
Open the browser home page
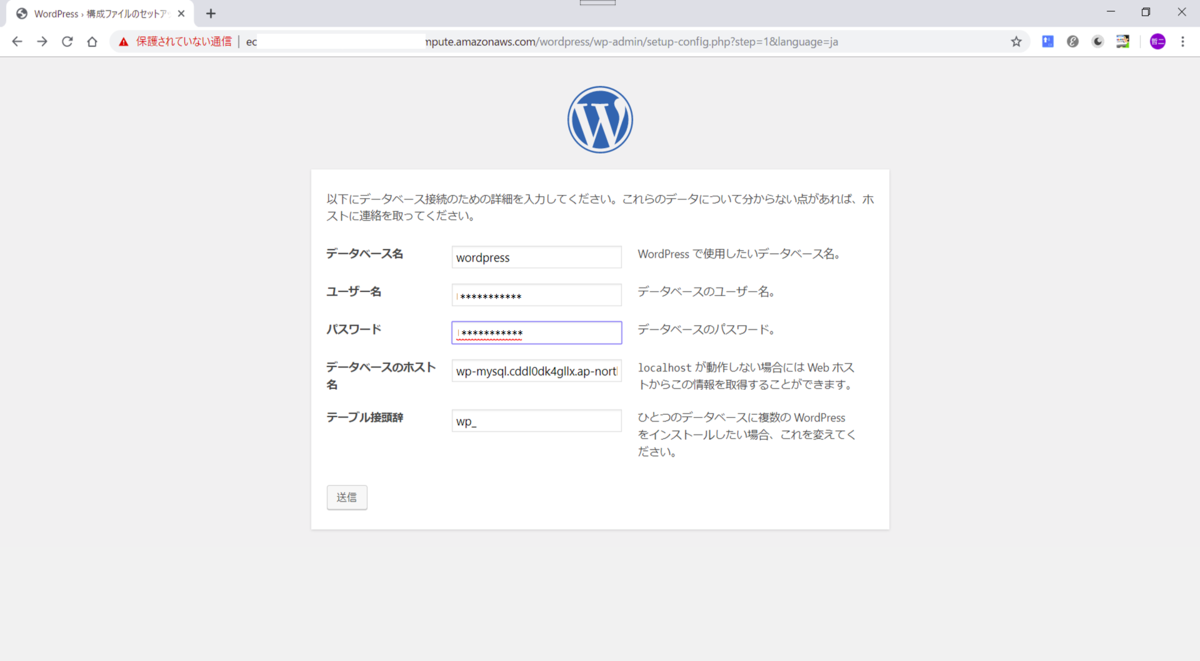(x=91, y=41)
